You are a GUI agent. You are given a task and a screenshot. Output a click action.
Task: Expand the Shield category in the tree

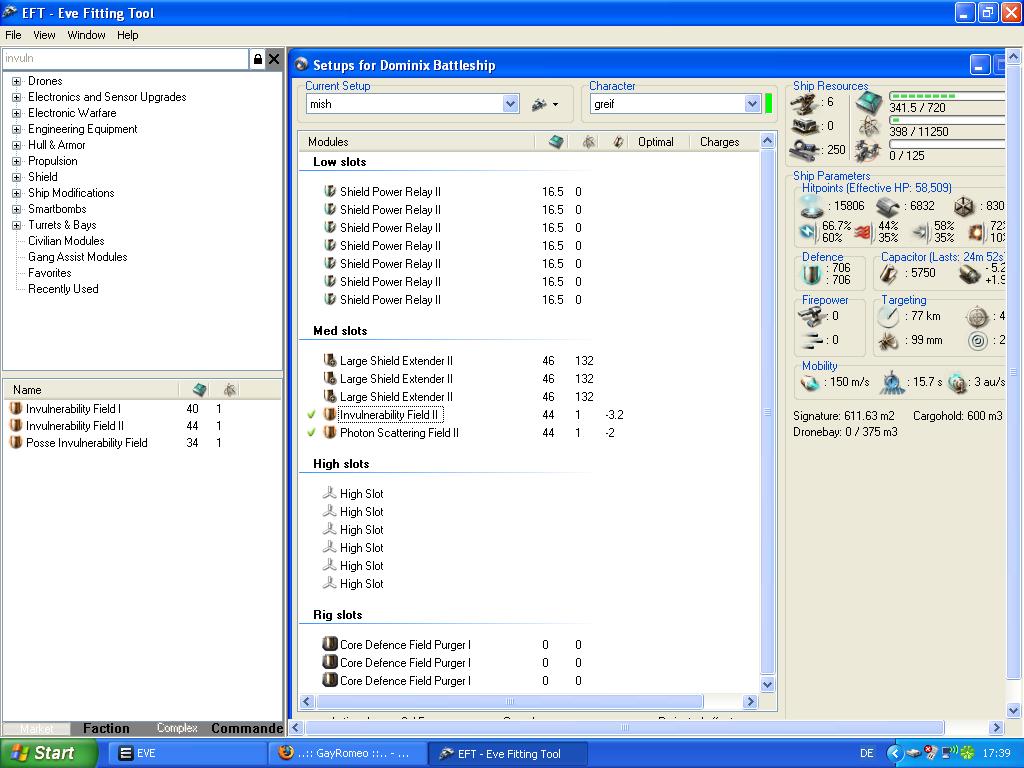pyautogui.click(x=17, y=178)
